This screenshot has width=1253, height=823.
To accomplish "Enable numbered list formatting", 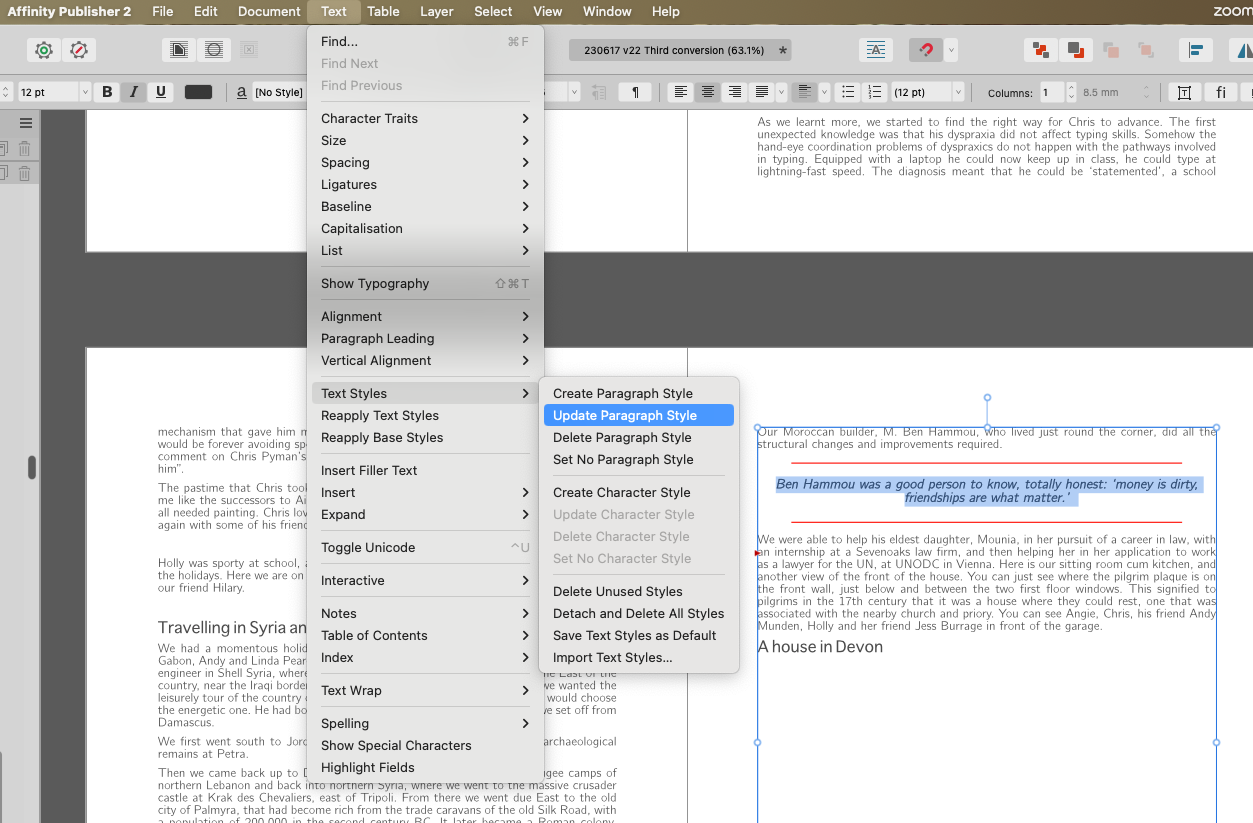I will pyautogui.click(x=875, y=92).
